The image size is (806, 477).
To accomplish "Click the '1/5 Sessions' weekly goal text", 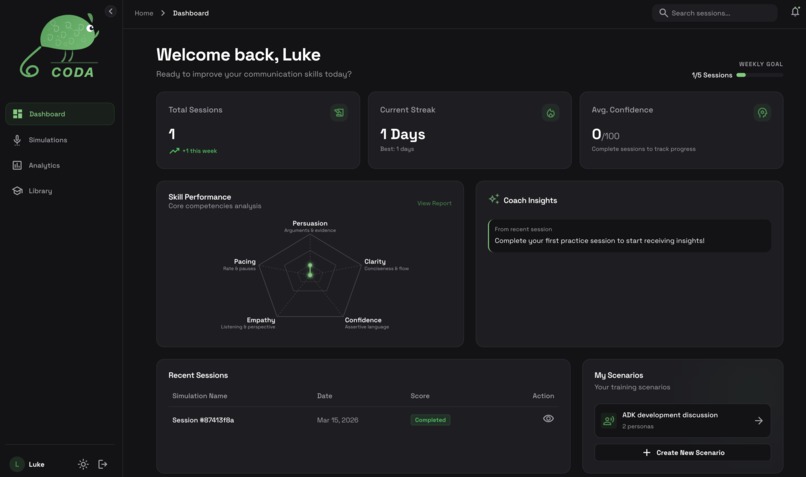I will (x=712, y=75).
